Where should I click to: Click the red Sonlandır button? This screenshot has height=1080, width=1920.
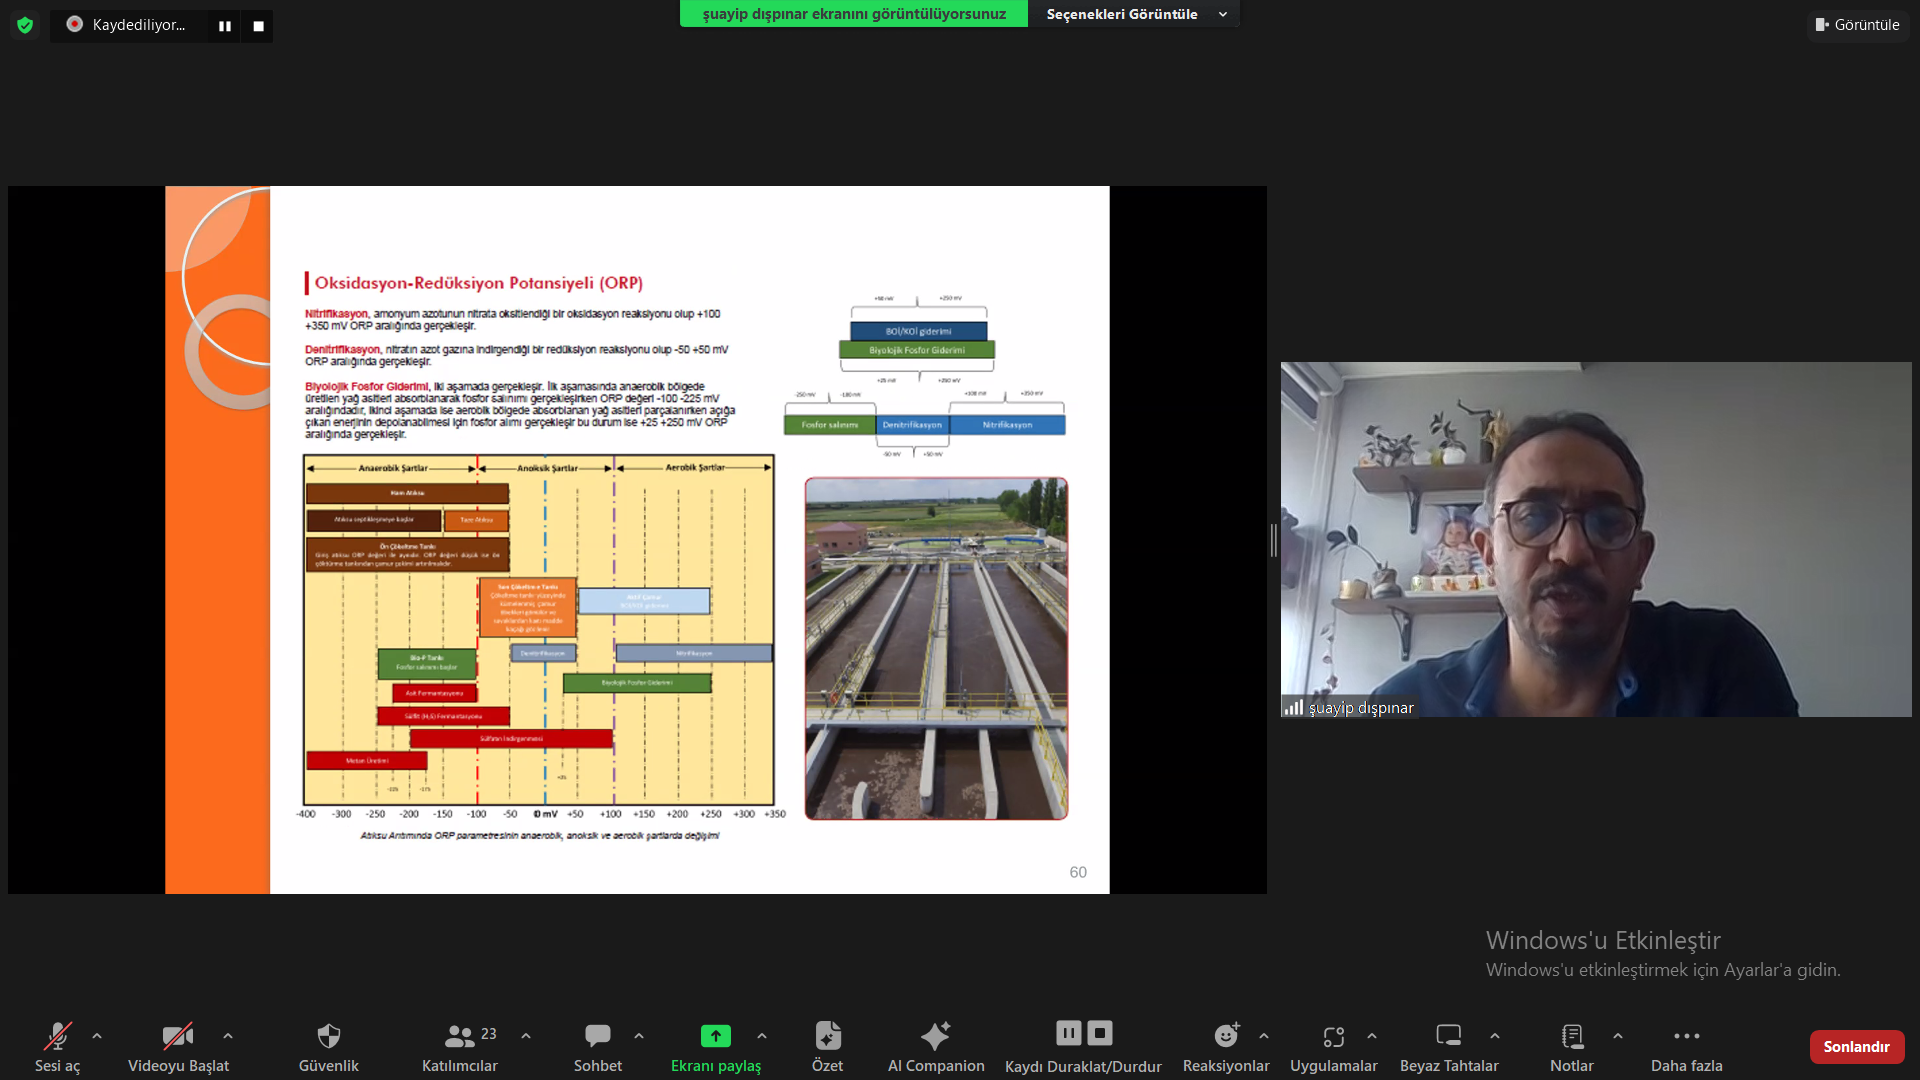click(1856, 1046)
